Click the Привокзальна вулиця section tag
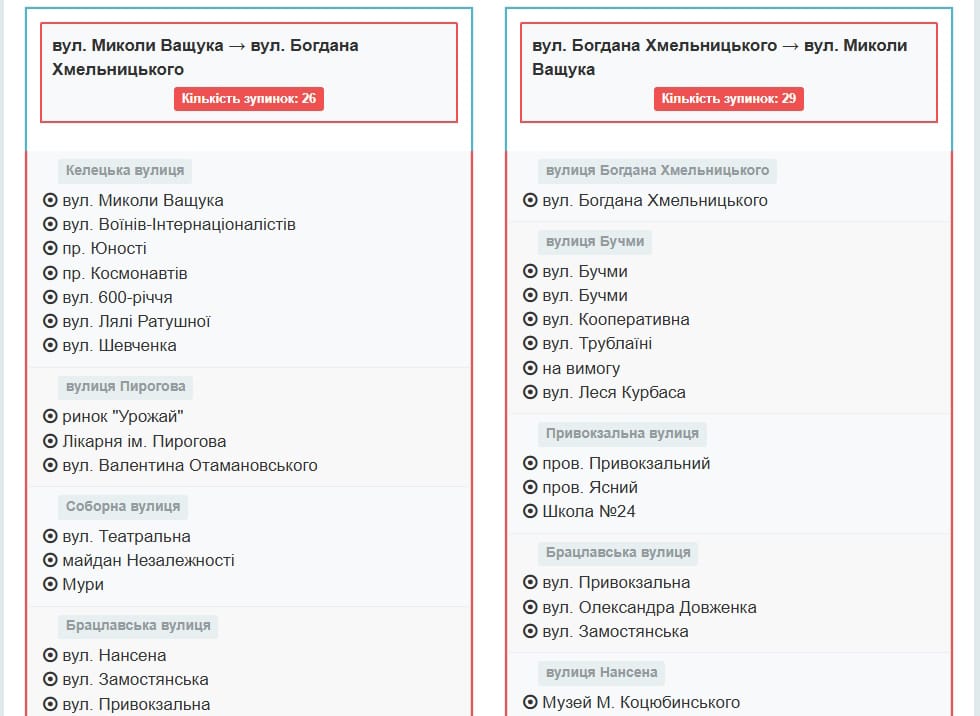This screenshot has width=980, height=716. (622, 433)
